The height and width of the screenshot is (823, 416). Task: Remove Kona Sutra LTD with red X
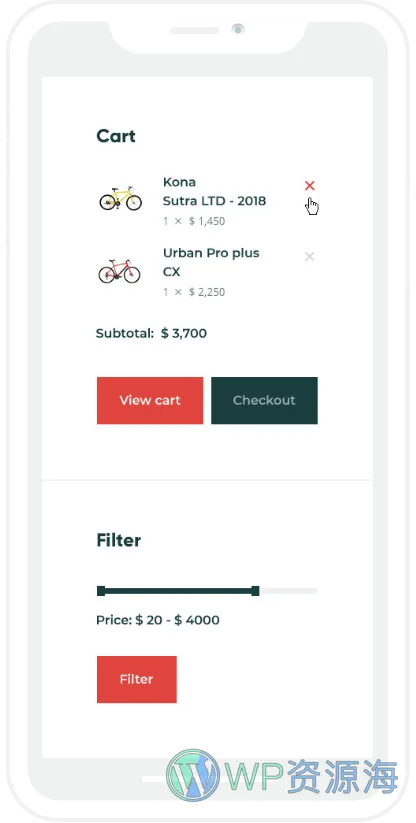tap(310, 185)
